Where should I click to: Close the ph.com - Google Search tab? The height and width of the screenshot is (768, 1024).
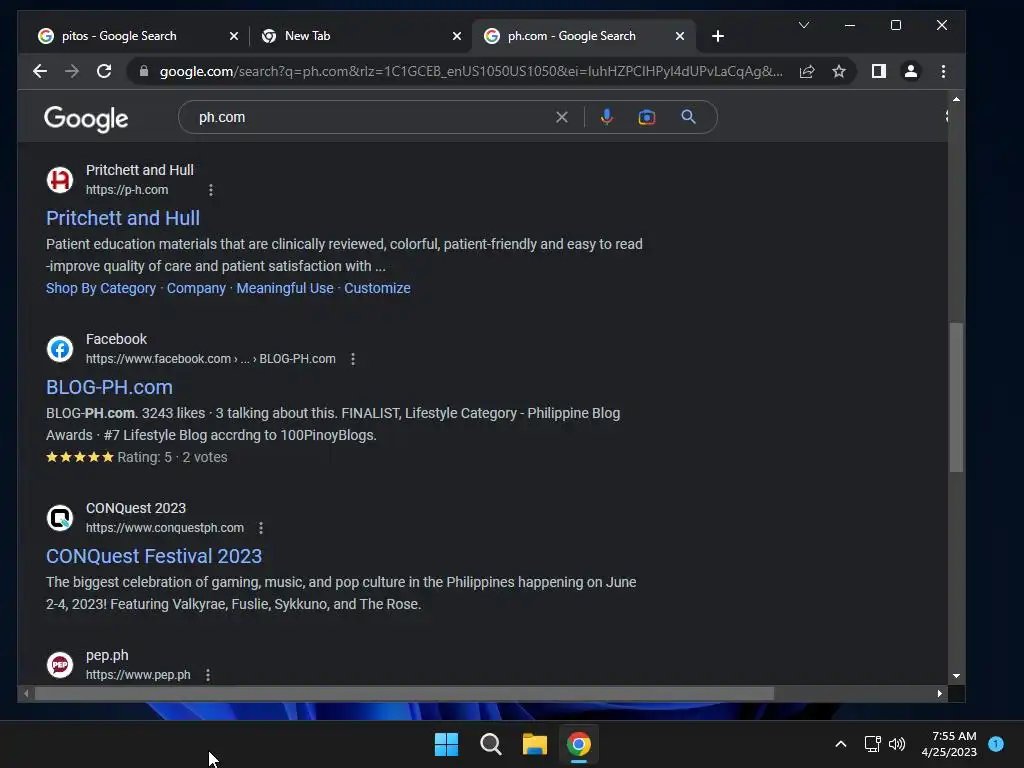click(x=680, y=36)
